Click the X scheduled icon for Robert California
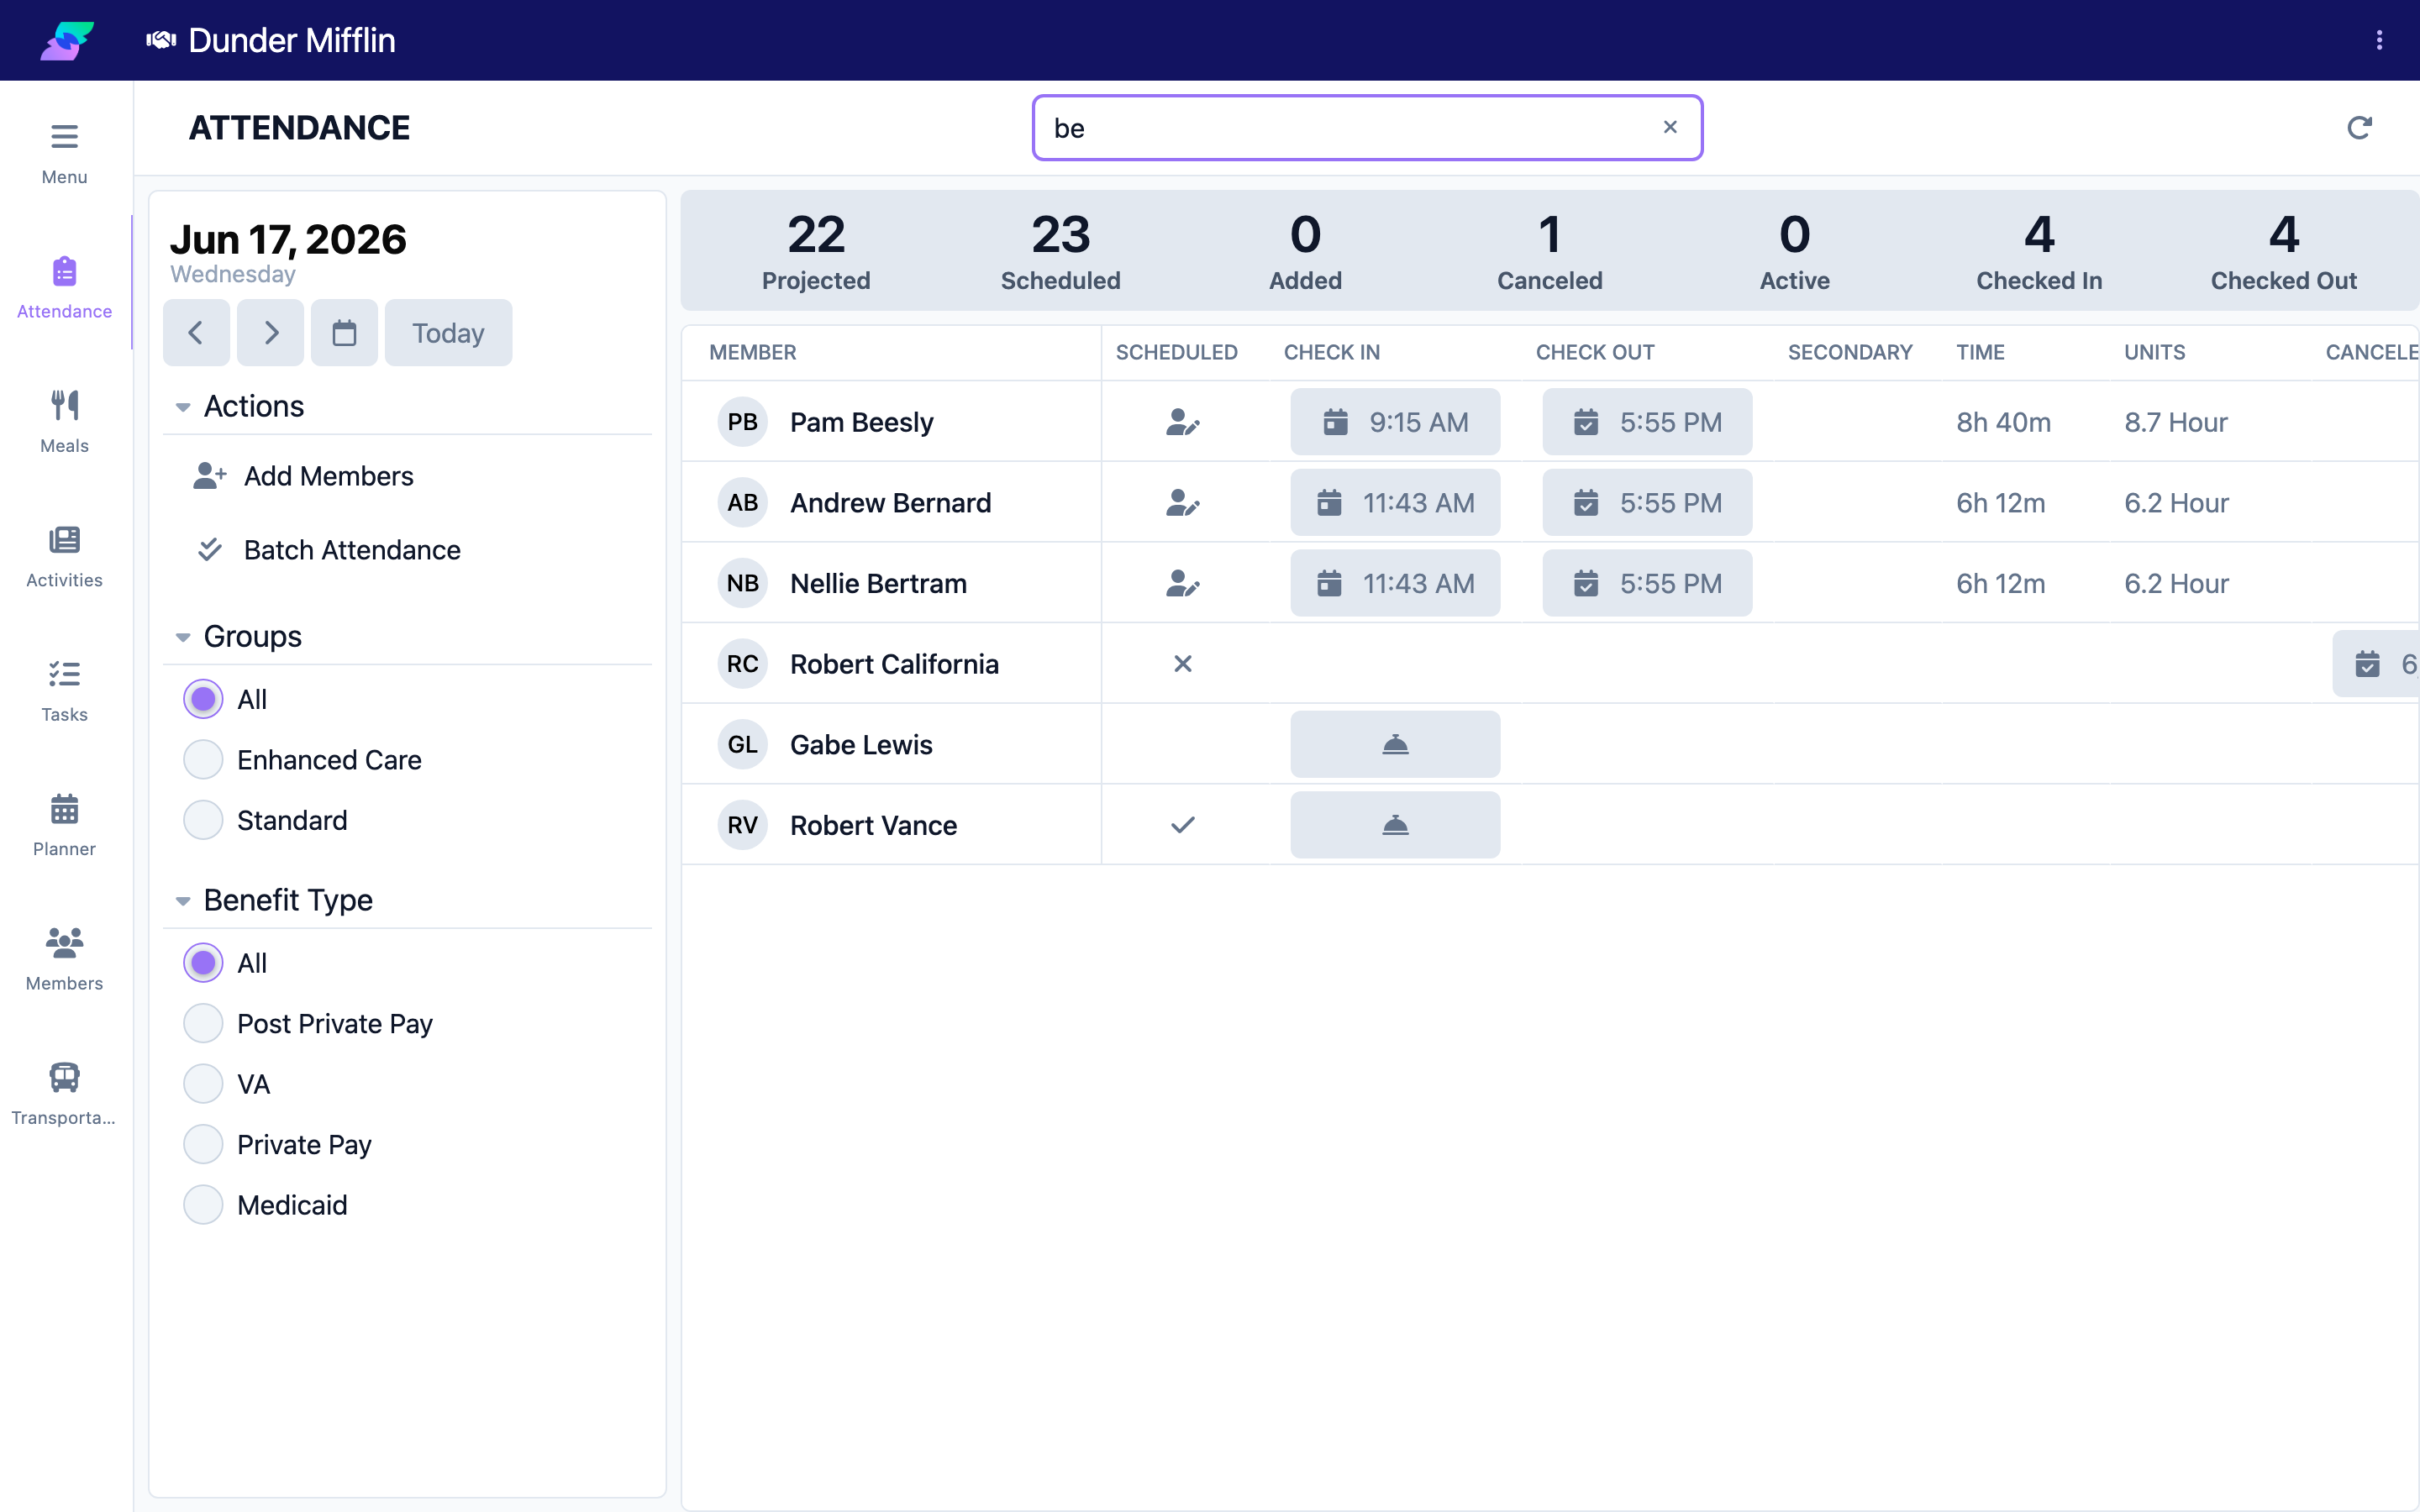The image size is (2420, 1512). [1182, 664]
